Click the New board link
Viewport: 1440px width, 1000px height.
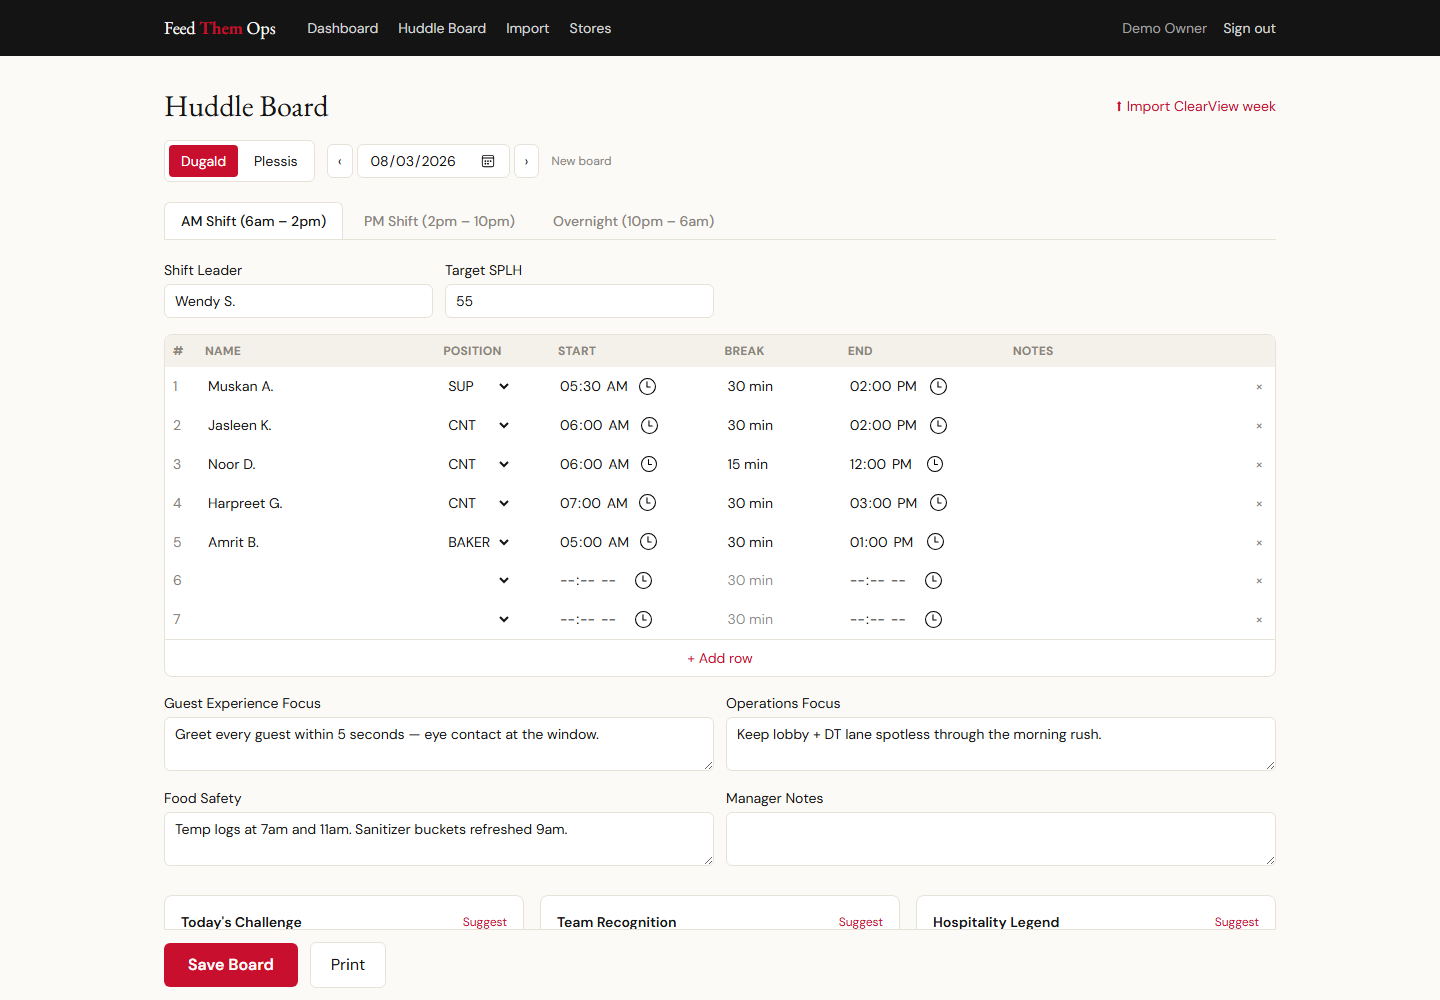pos(581,161)
